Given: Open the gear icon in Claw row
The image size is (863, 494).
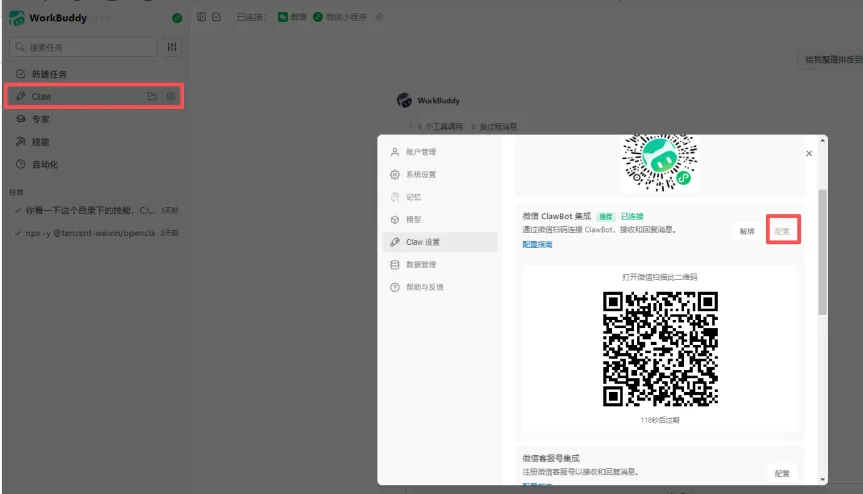Looking at the screenshot, I should click(x=171, y=96).
